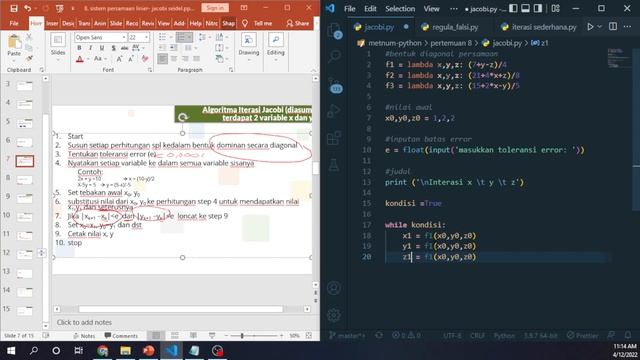Switch to Normal view in PowerPoint

coord(156,336)
